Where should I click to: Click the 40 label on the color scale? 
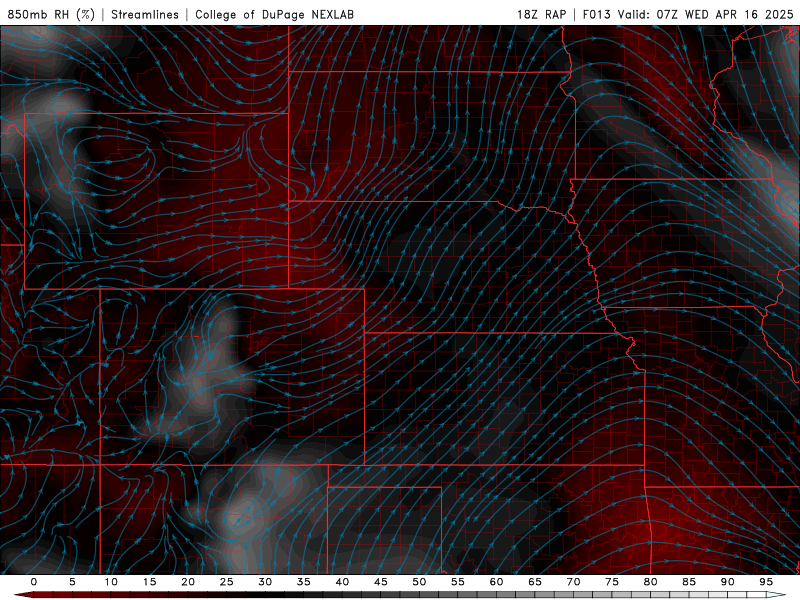pos(342,582)
